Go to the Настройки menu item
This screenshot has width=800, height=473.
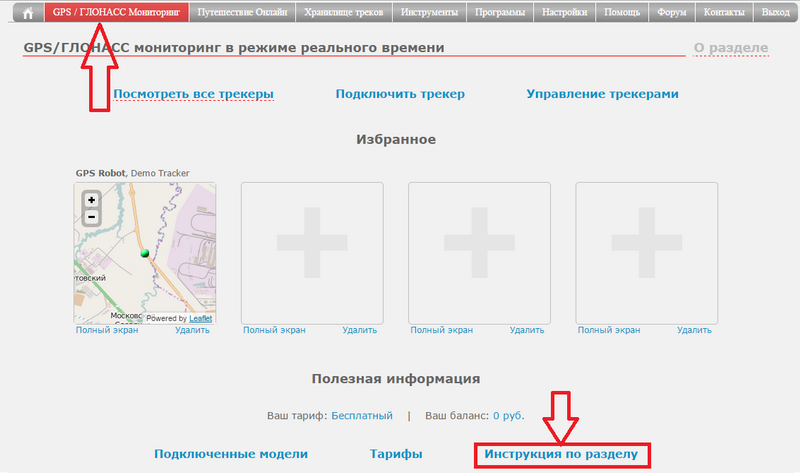tap(566, 13)
